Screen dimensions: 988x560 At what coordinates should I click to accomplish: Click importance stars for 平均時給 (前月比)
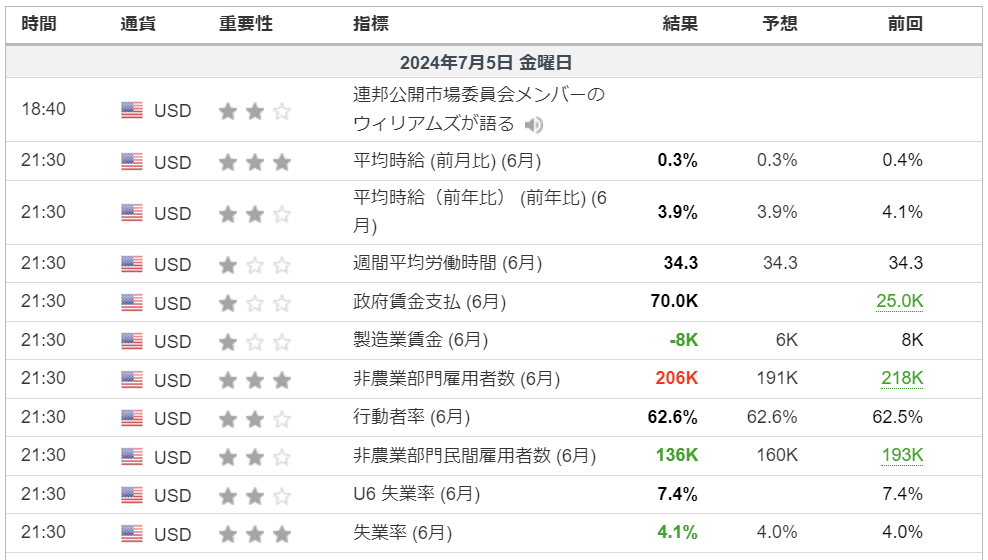255,162
